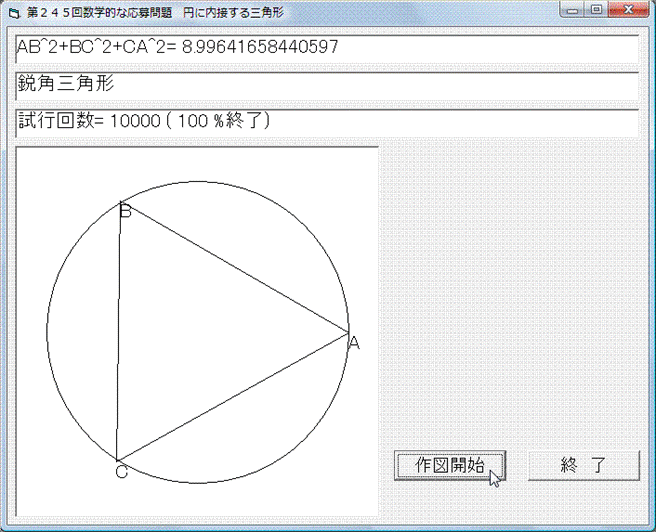Close the window with the red X
The width and height of the screenshot is (656, 532).
(627, 10)
